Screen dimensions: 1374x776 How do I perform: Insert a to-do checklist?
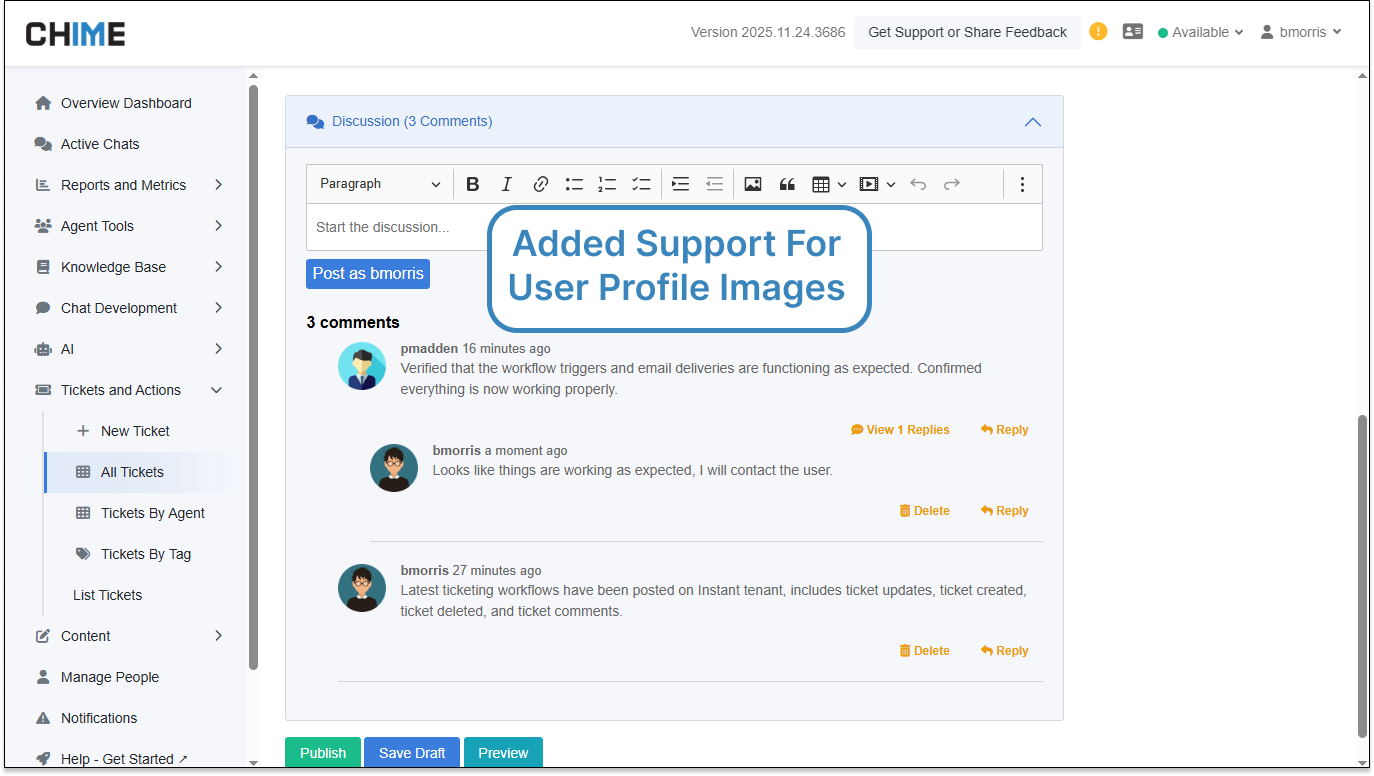tap(641, 184)
